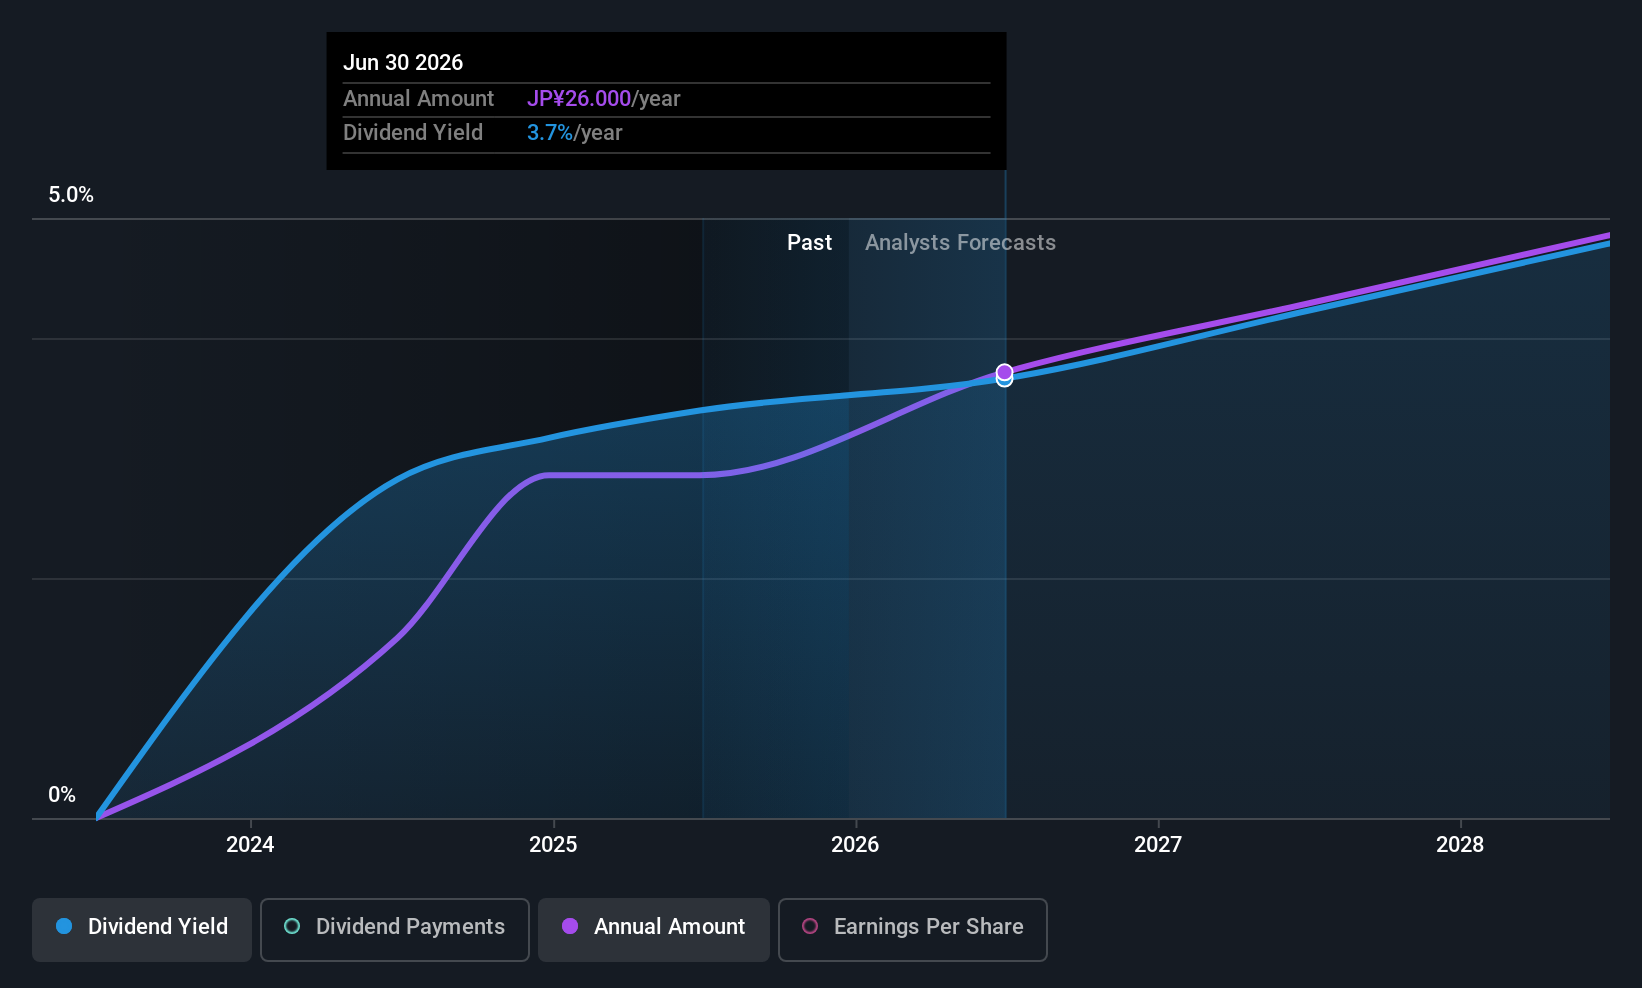This screenshot has height=988, width=1642.
Task: Click the 2026 x-axis label
Action: (855, 844)
